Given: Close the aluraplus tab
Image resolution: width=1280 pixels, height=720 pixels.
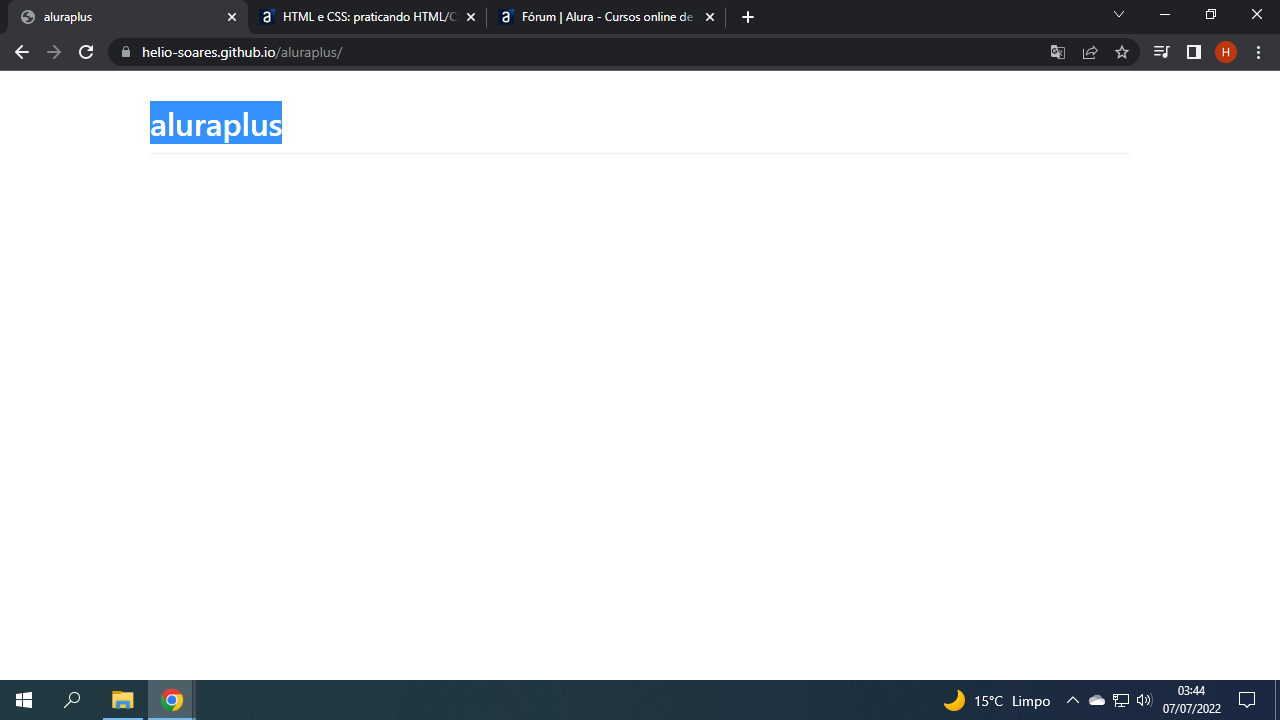Looking at the screenshot, I should 232,17.
